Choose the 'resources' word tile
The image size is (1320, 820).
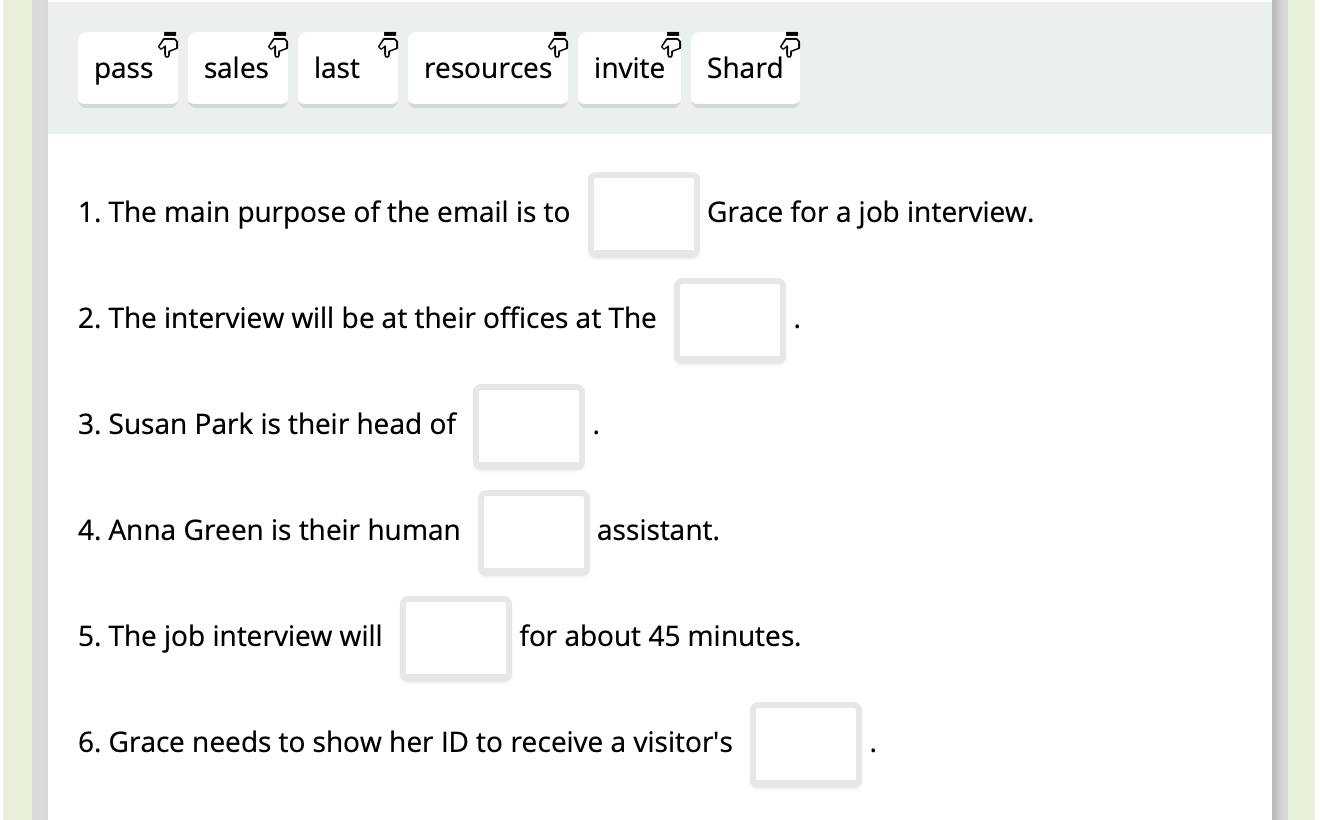click(487, 69)
